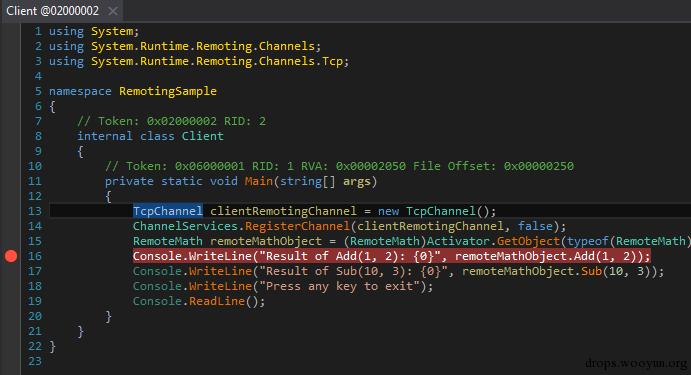Click "Press any key to exit" string
Screen dimensions: 691x375
[339, 286]
